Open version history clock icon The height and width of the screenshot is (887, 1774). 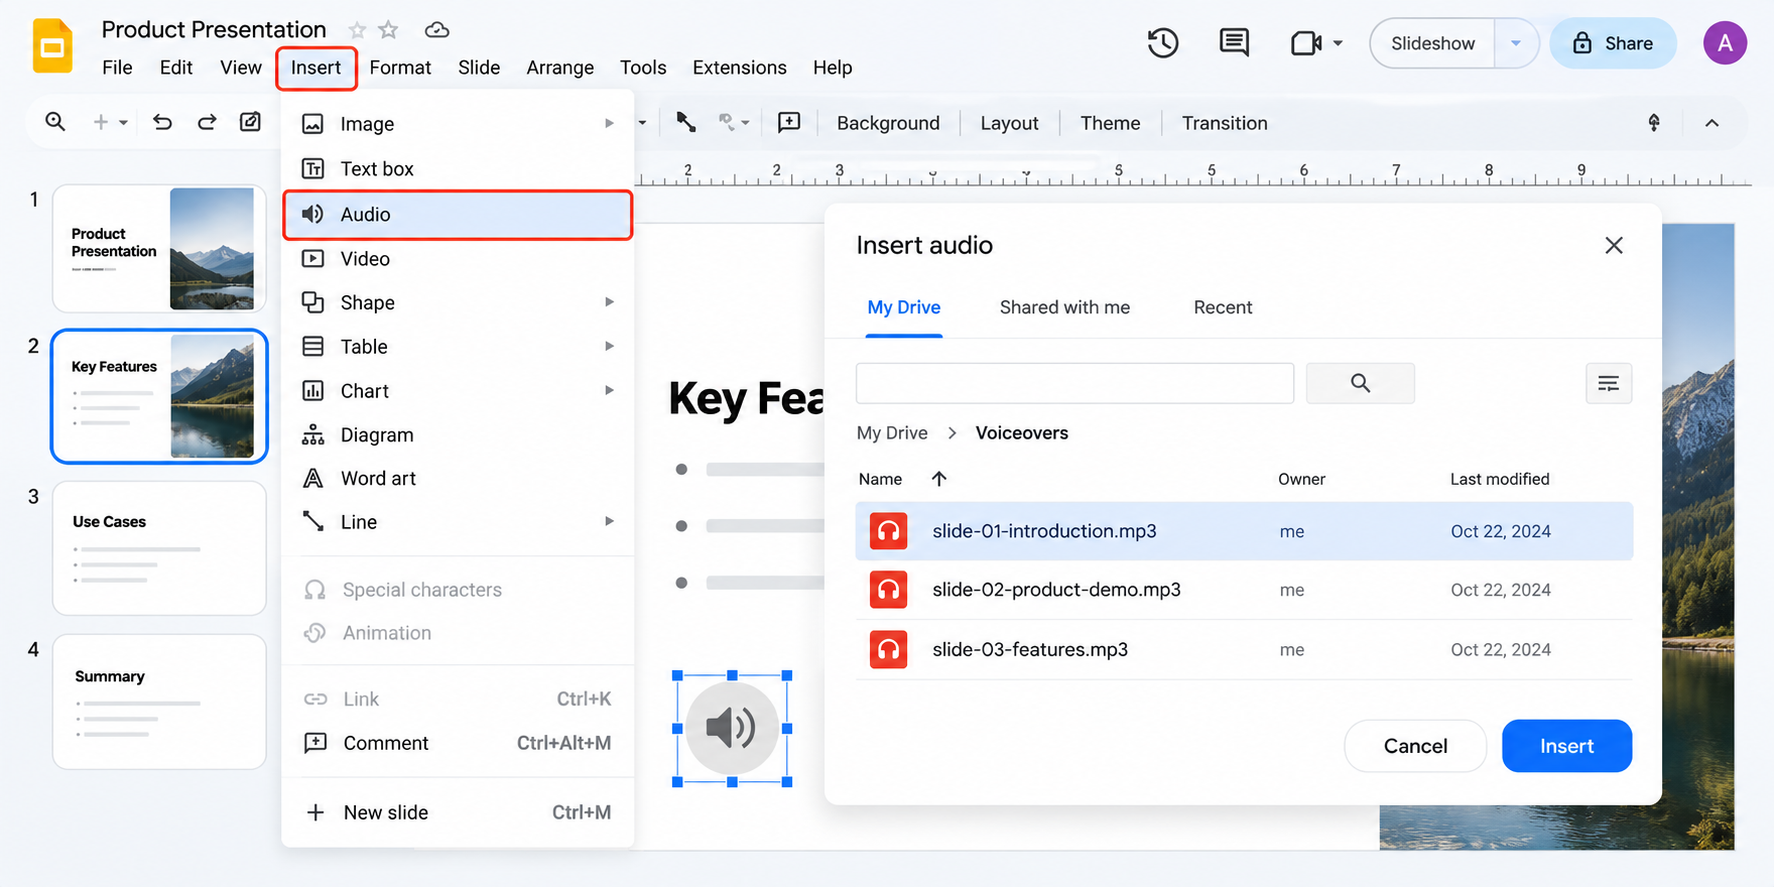tap(1162, 43)
